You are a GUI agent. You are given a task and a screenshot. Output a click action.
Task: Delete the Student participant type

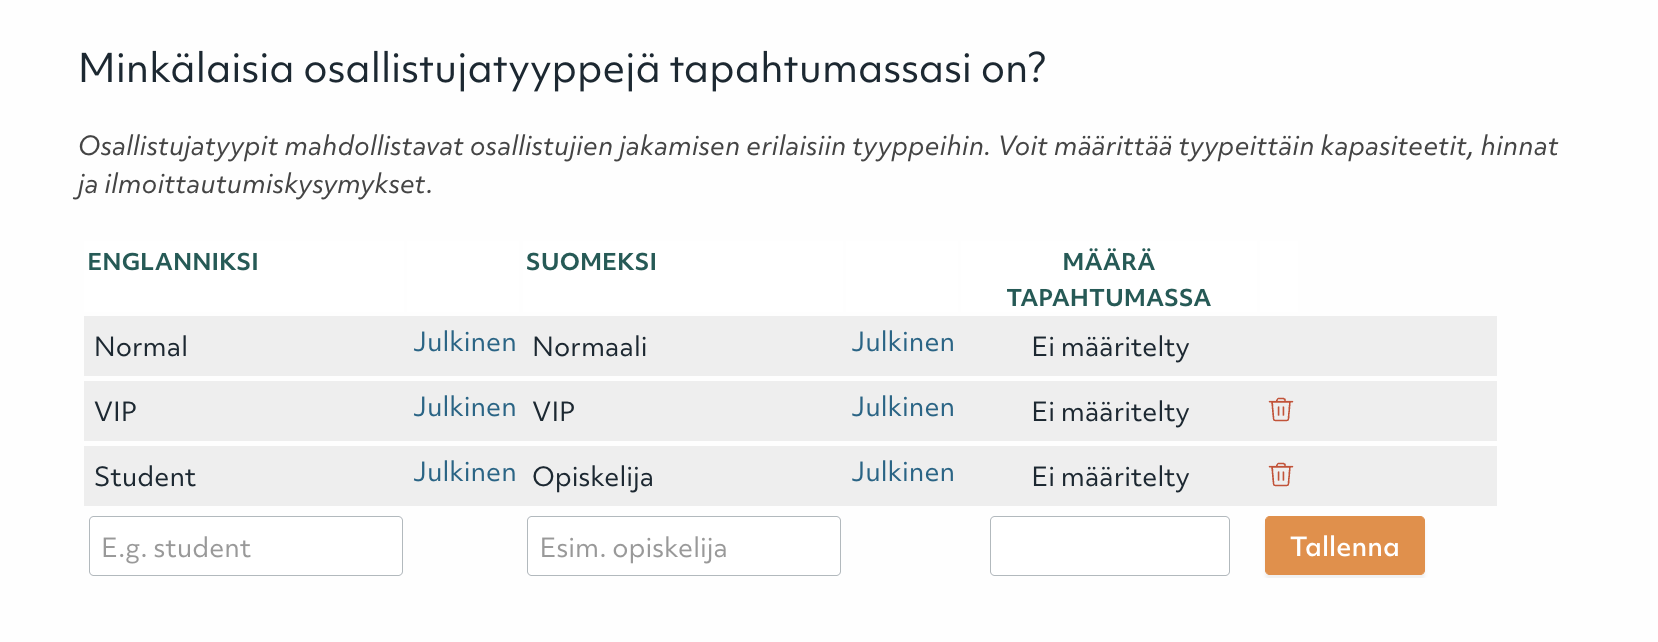[x=1280, y=475]
